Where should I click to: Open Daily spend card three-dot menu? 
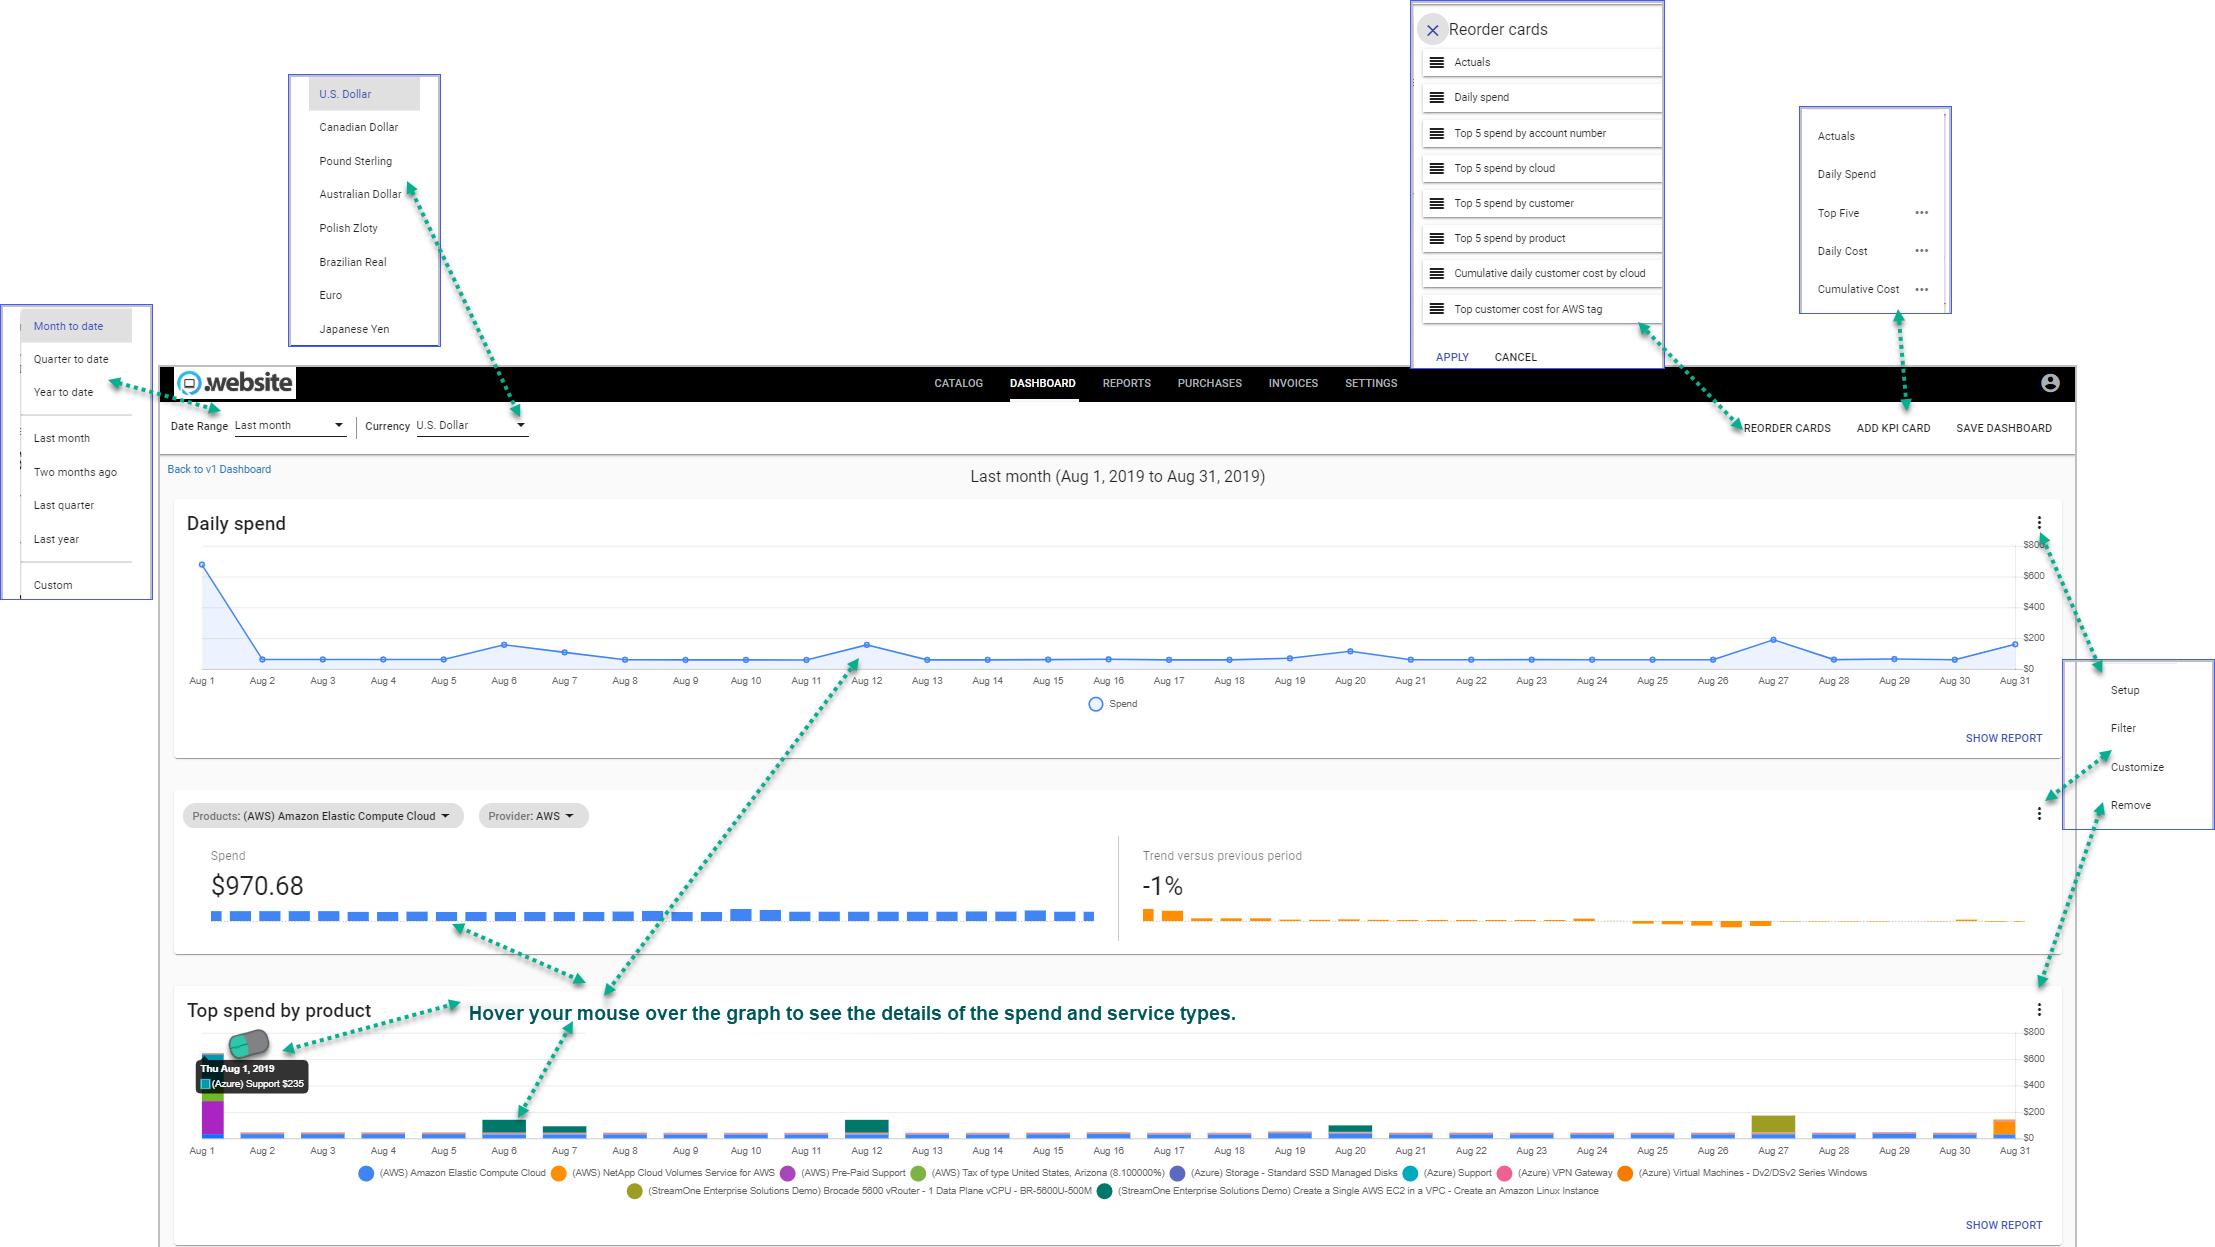tap(2039, 522)
